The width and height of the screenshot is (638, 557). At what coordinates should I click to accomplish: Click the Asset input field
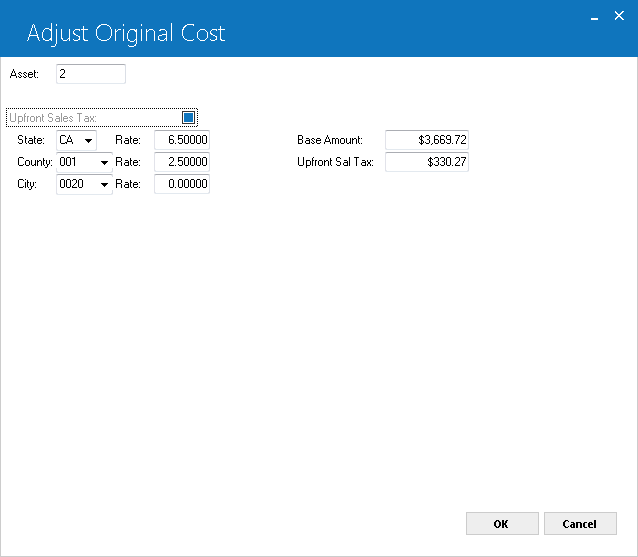(91, 74)
